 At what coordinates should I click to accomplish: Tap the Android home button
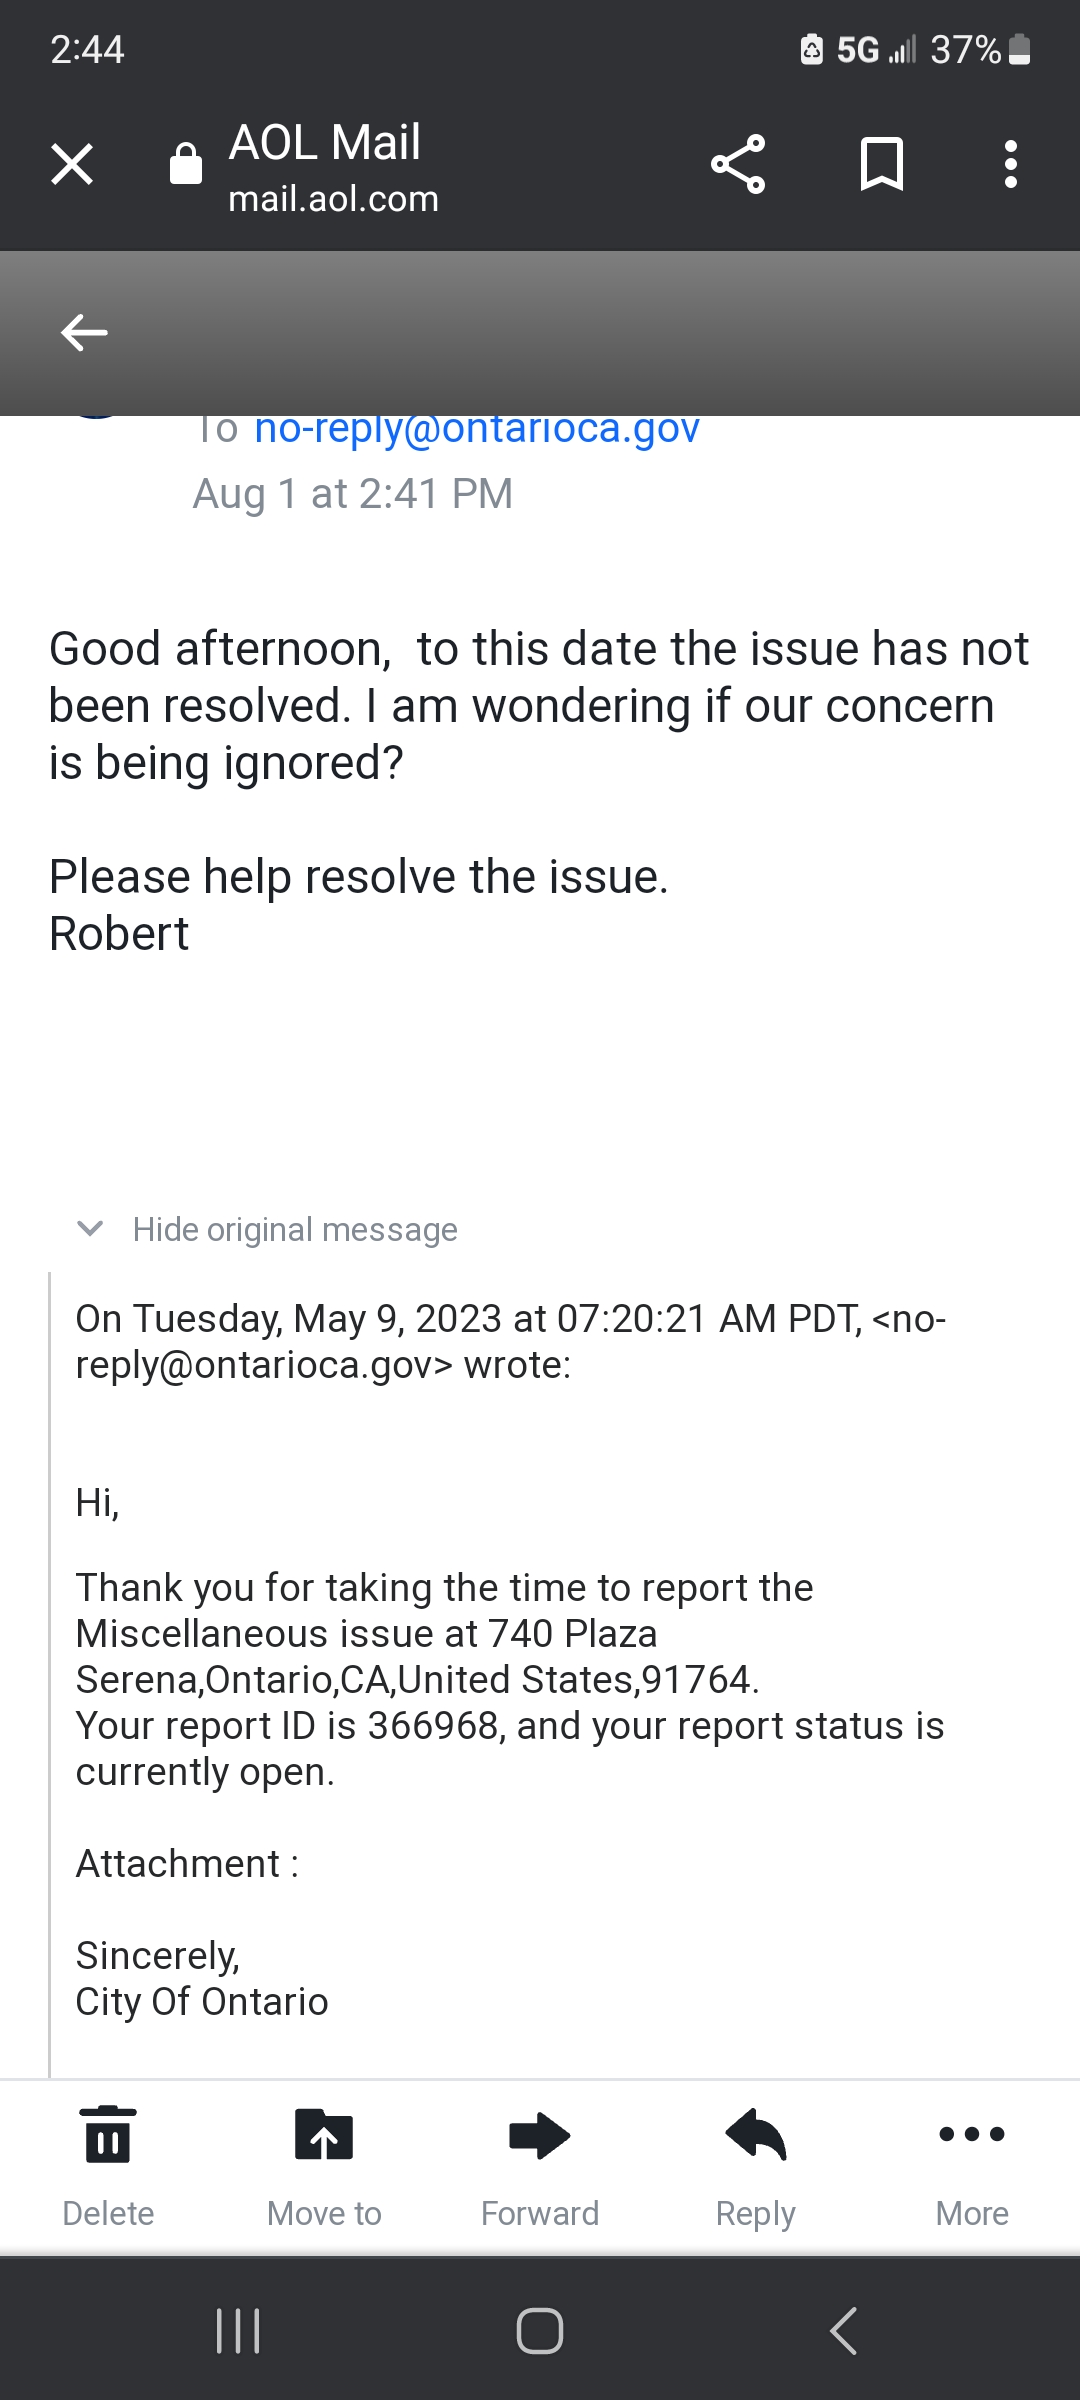click(540, 2331)
